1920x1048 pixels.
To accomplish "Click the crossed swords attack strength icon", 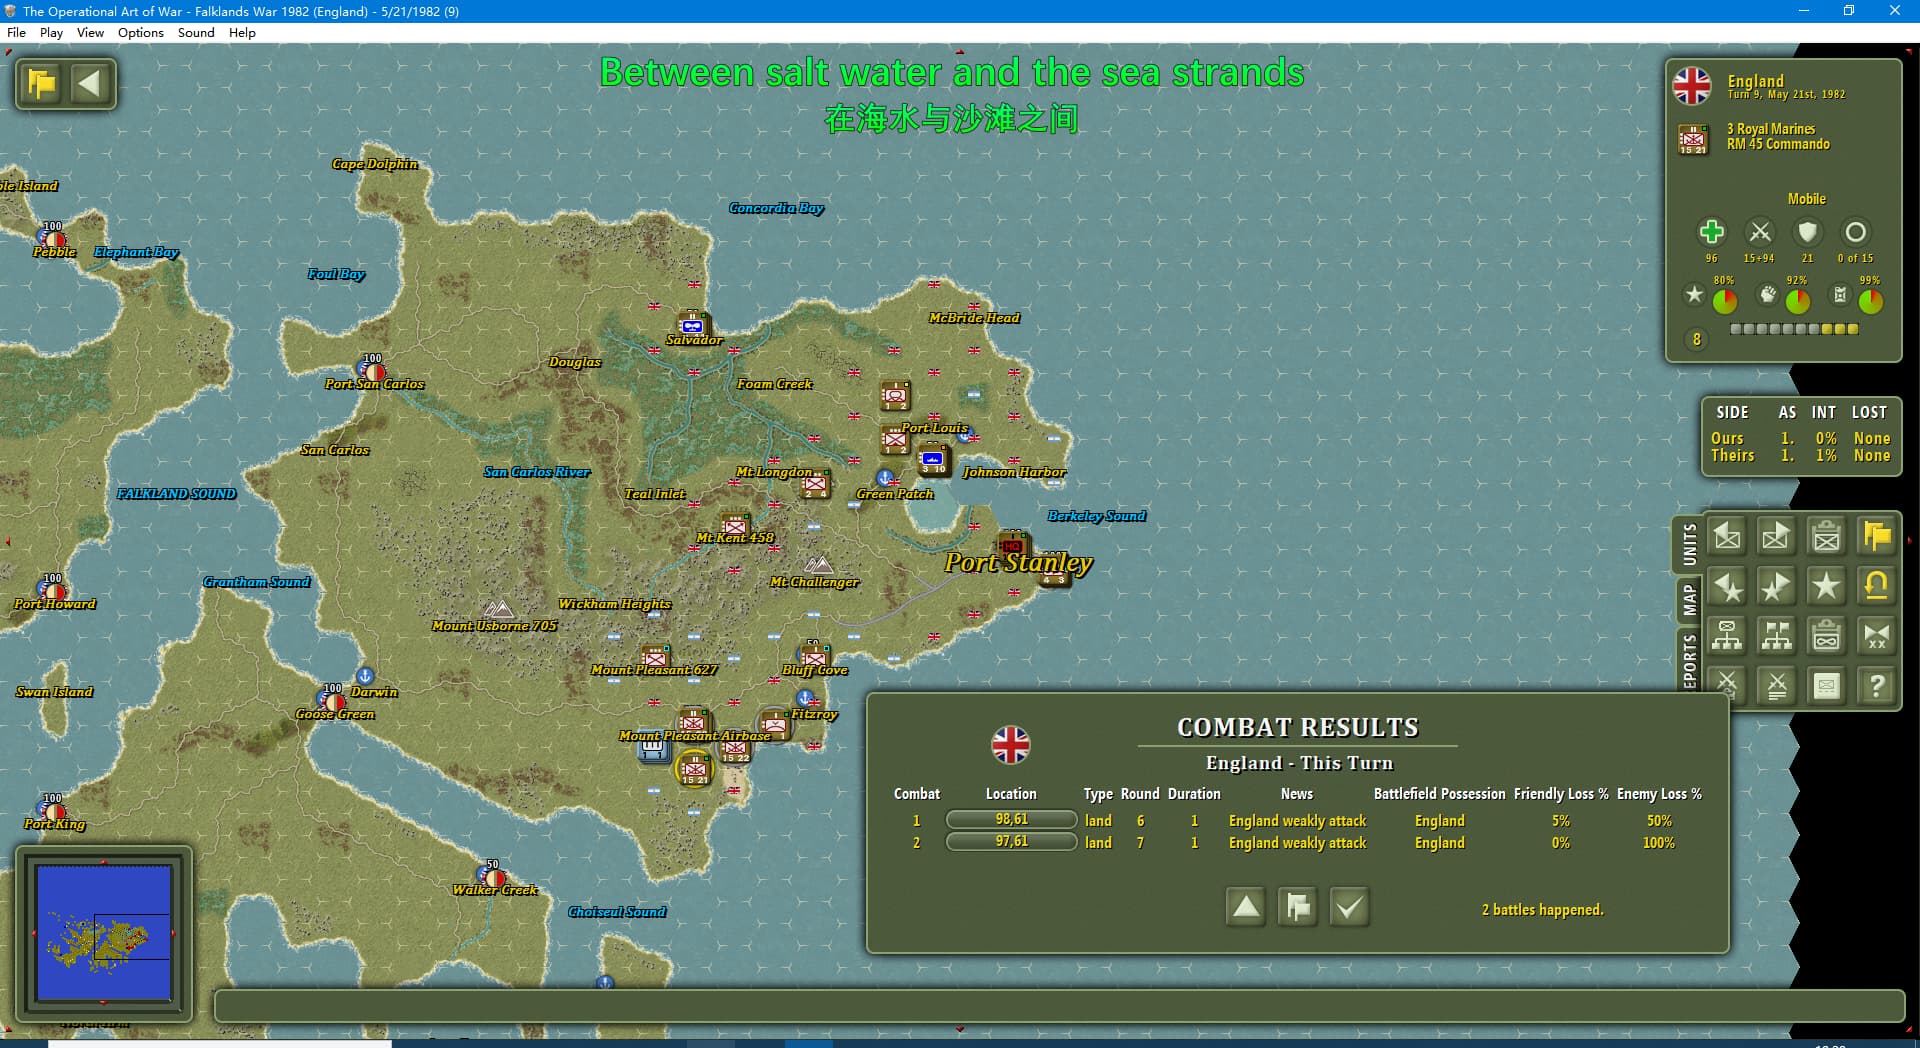I will click(1759, 232).
